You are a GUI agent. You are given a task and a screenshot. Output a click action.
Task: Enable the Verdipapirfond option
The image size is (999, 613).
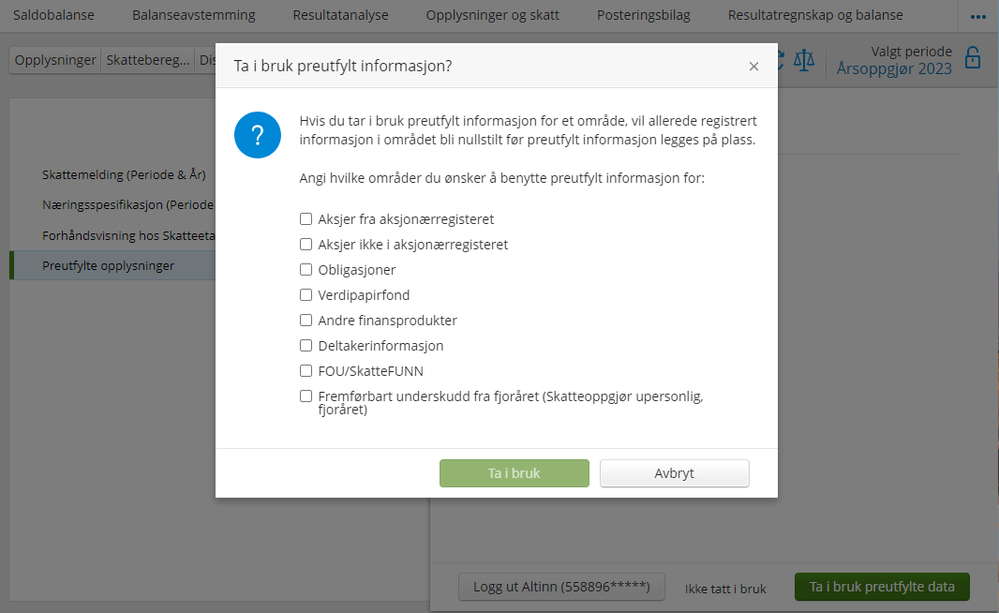tap(306, 295)
